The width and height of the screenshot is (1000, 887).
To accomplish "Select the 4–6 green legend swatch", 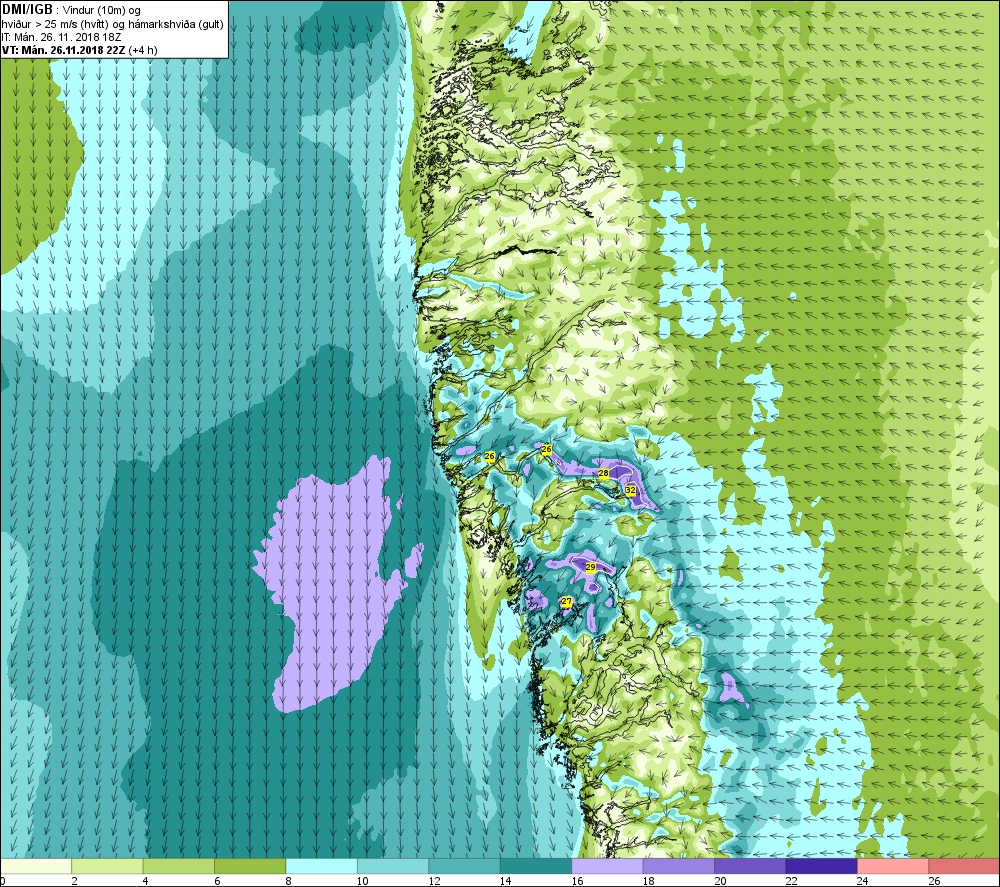I will tap(179, 866).
